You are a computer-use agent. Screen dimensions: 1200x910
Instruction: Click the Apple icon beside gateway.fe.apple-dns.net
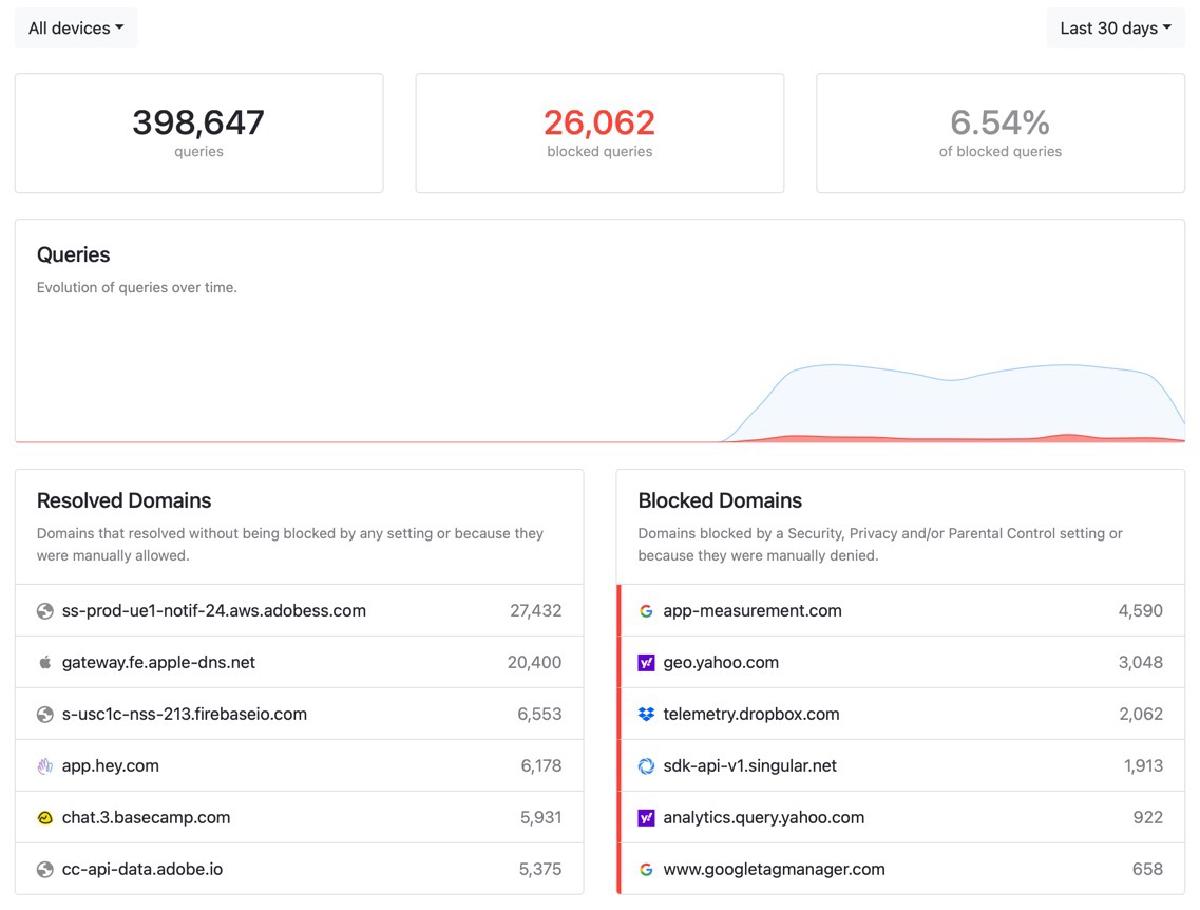(45, 663)
